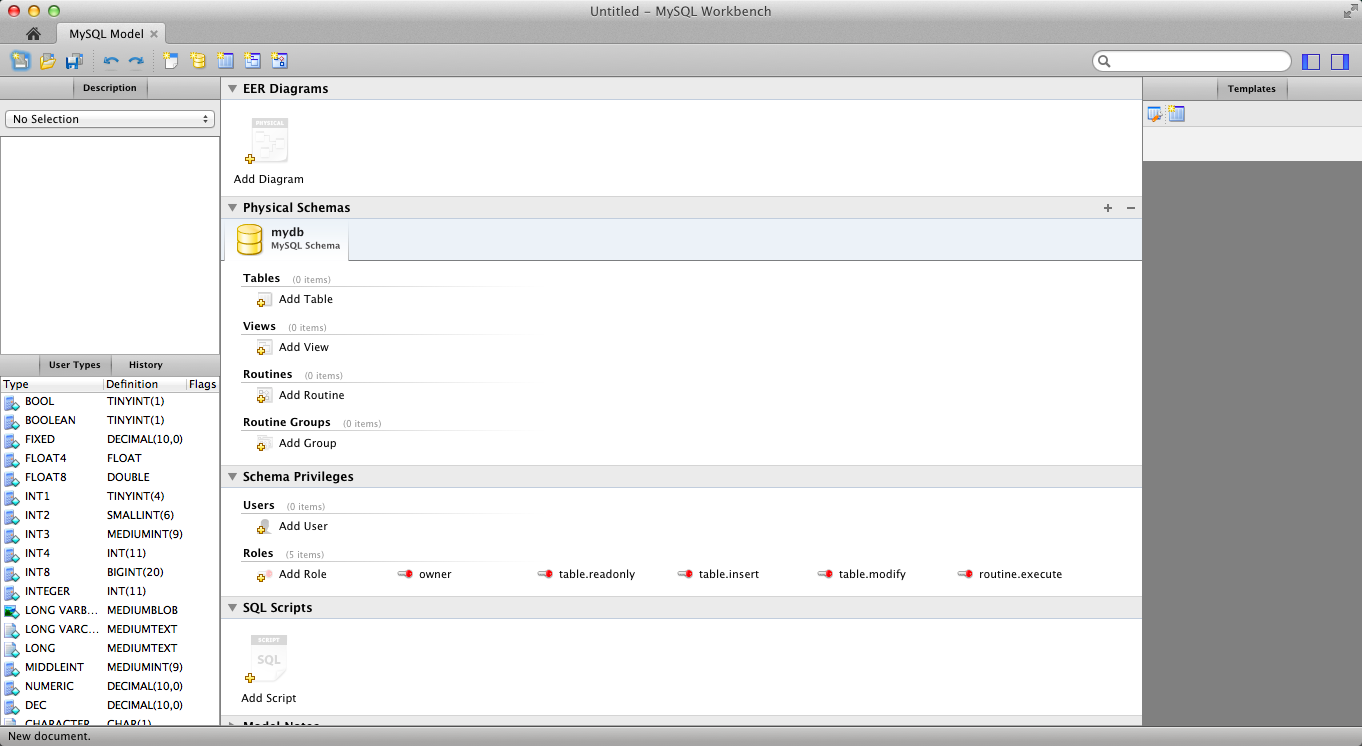Click the Add Script icon
Screen dimensions: 1362x746
coord(268,660)
